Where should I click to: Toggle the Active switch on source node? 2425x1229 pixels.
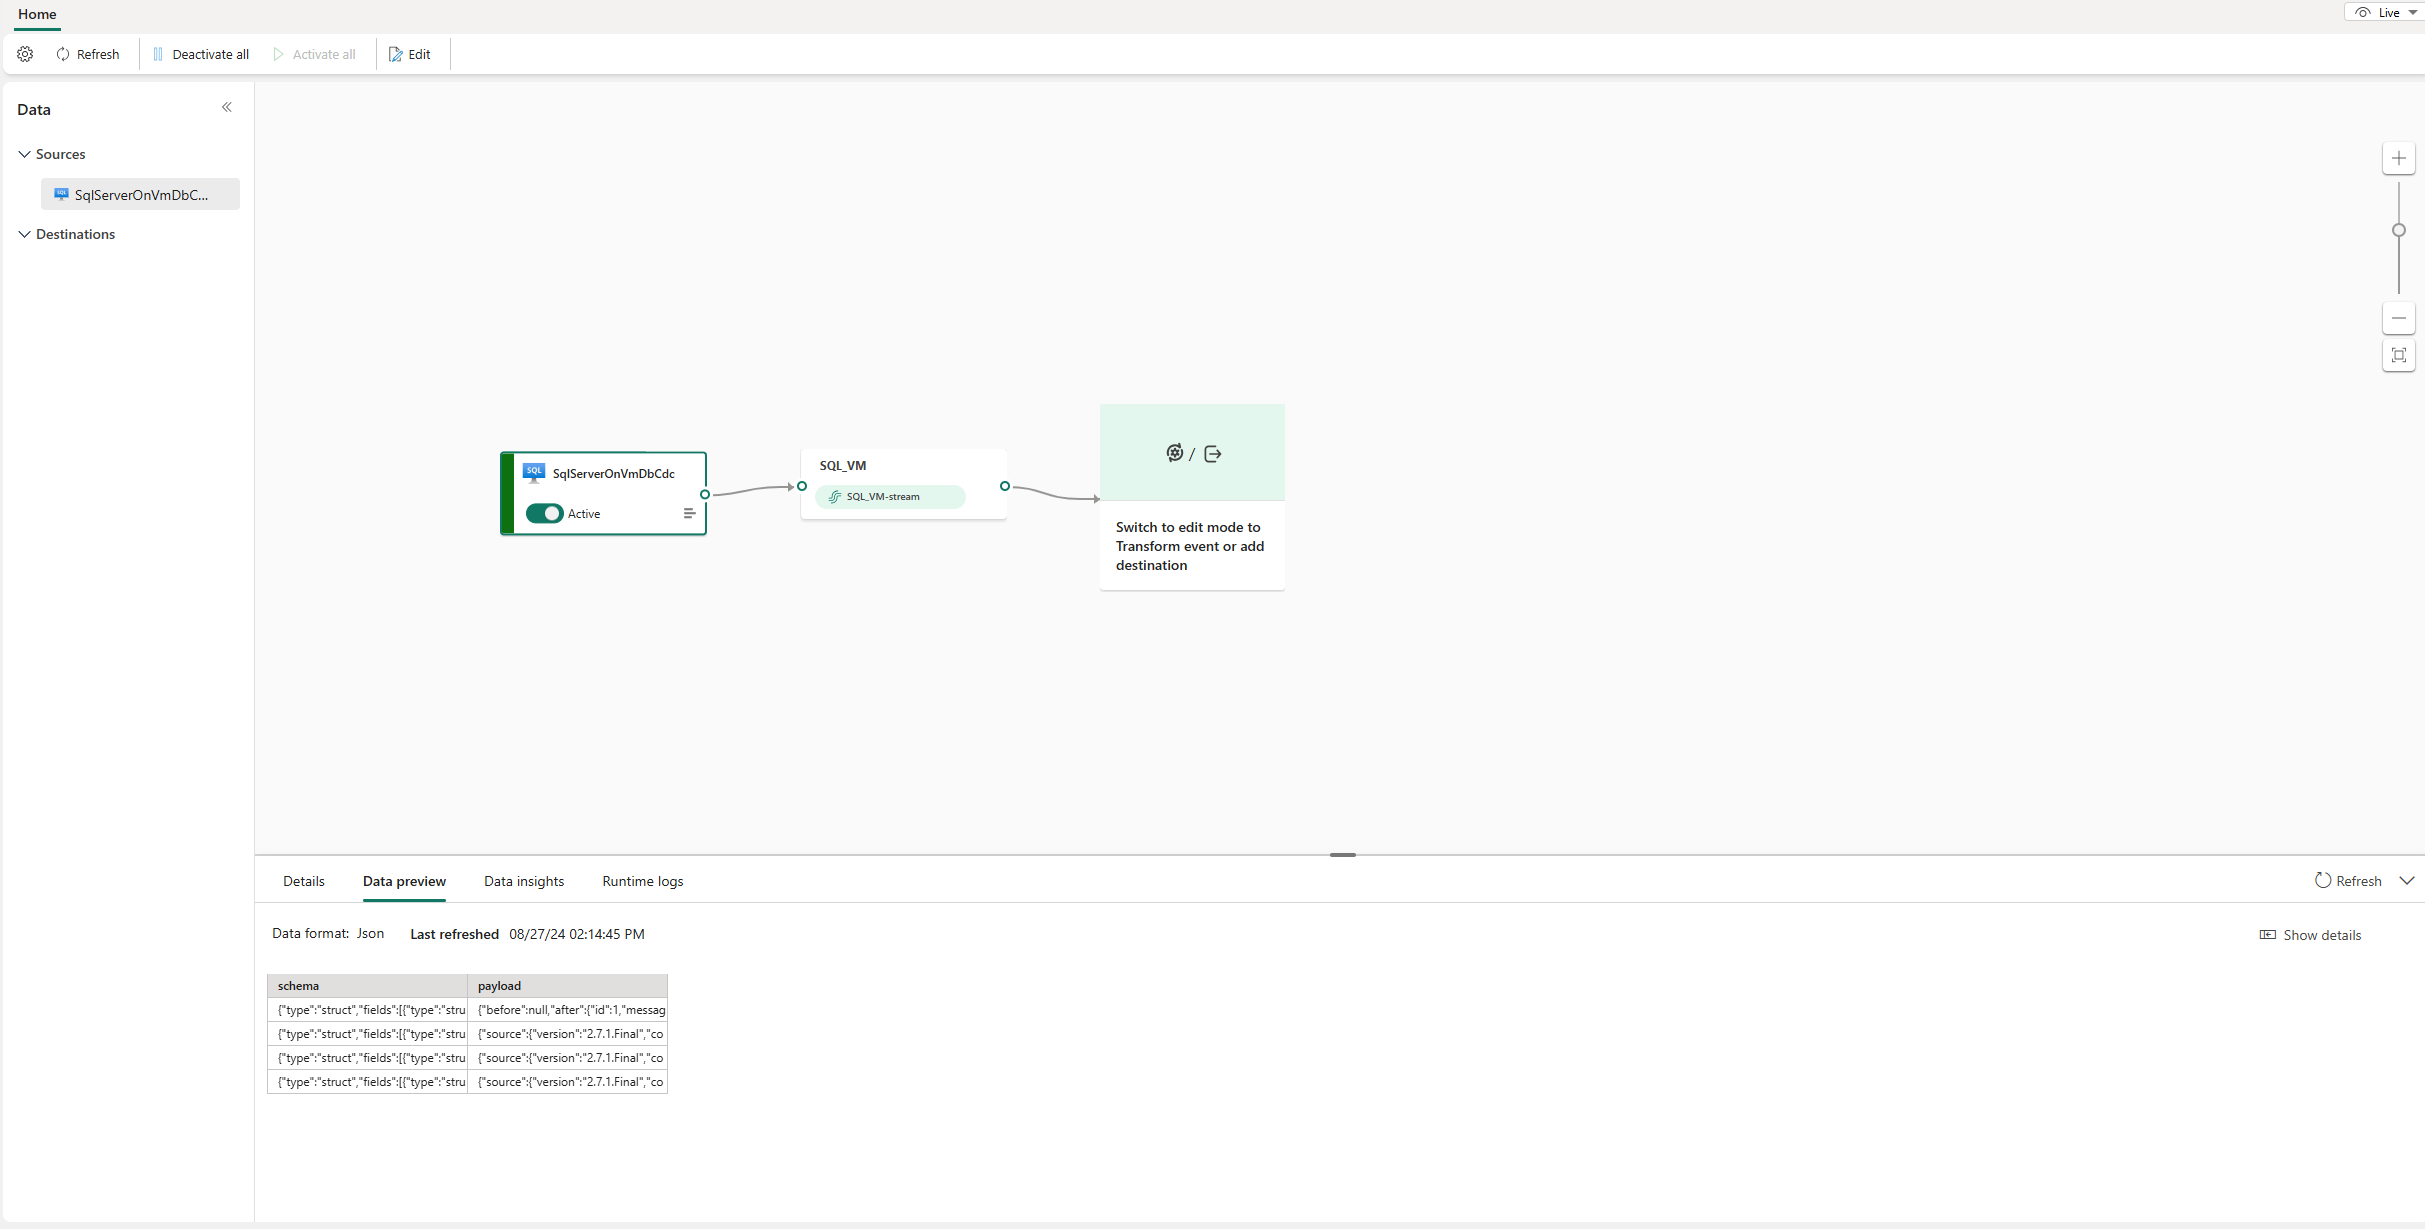point(544,513)
